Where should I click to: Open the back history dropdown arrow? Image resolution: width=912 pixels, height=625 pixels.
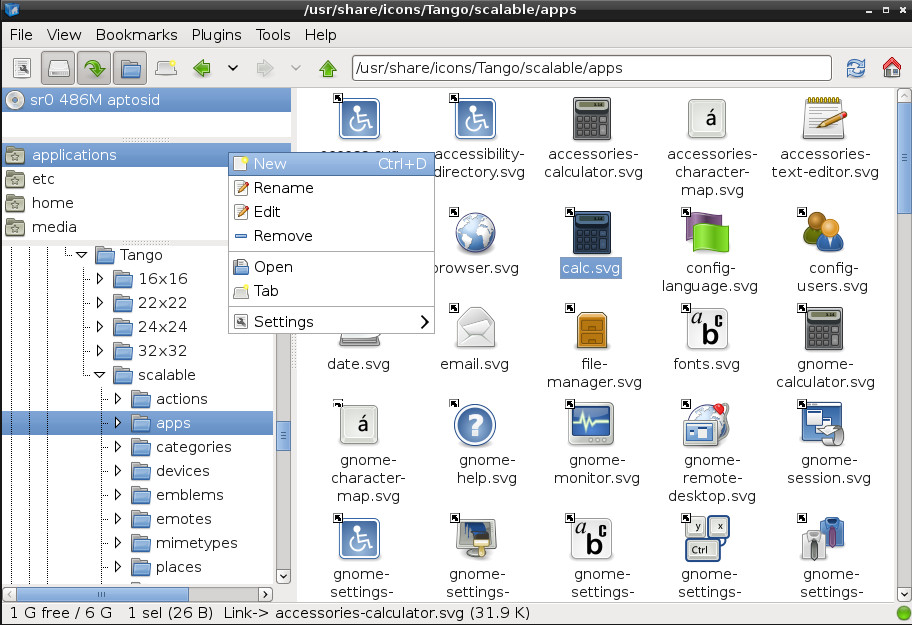pyautogui.click(x=233, y=69)
